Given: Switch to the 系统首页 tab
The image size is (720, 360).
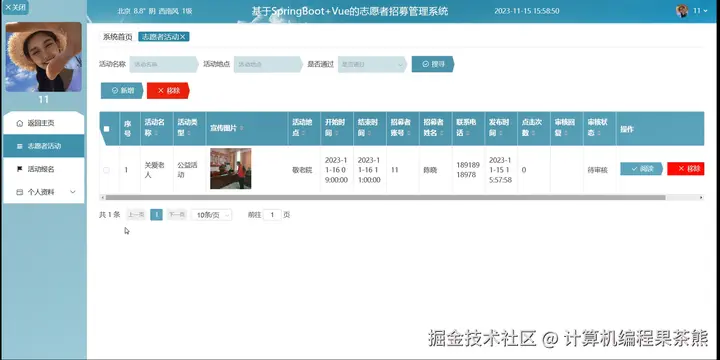Looking at the screenshot, I should click(117, 37).
